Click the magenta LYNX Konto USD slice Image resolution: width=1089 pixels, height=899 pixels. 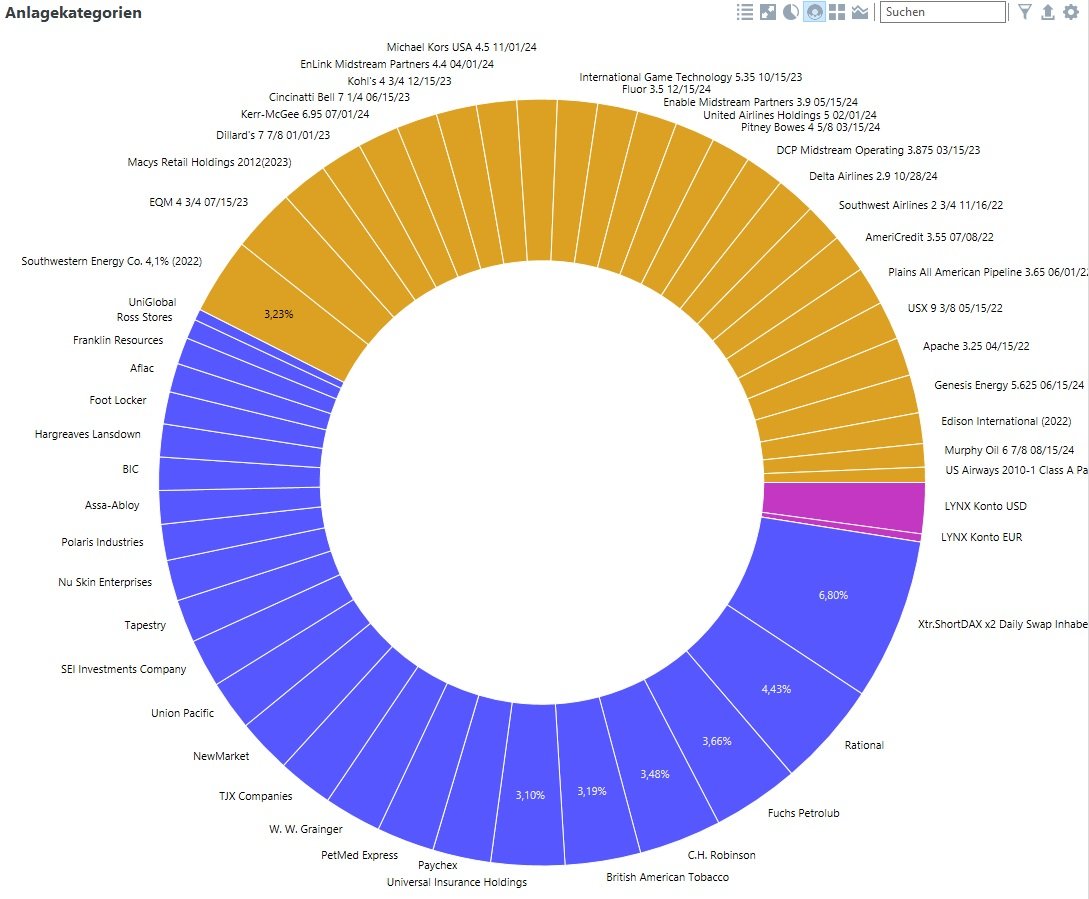(844, 506)
